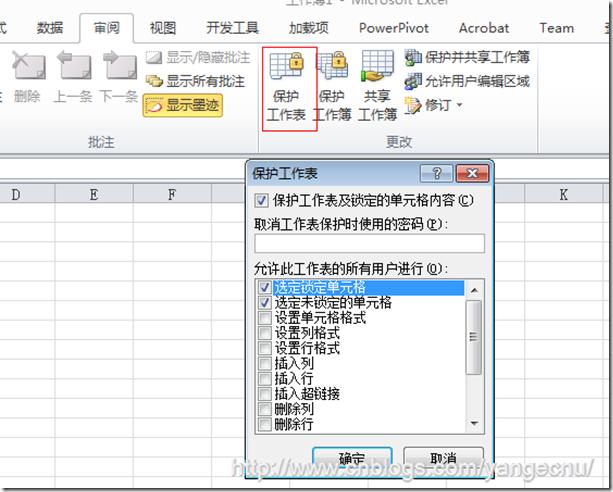Uncheck 选定未锁定的单元格 option

(265, 303)
